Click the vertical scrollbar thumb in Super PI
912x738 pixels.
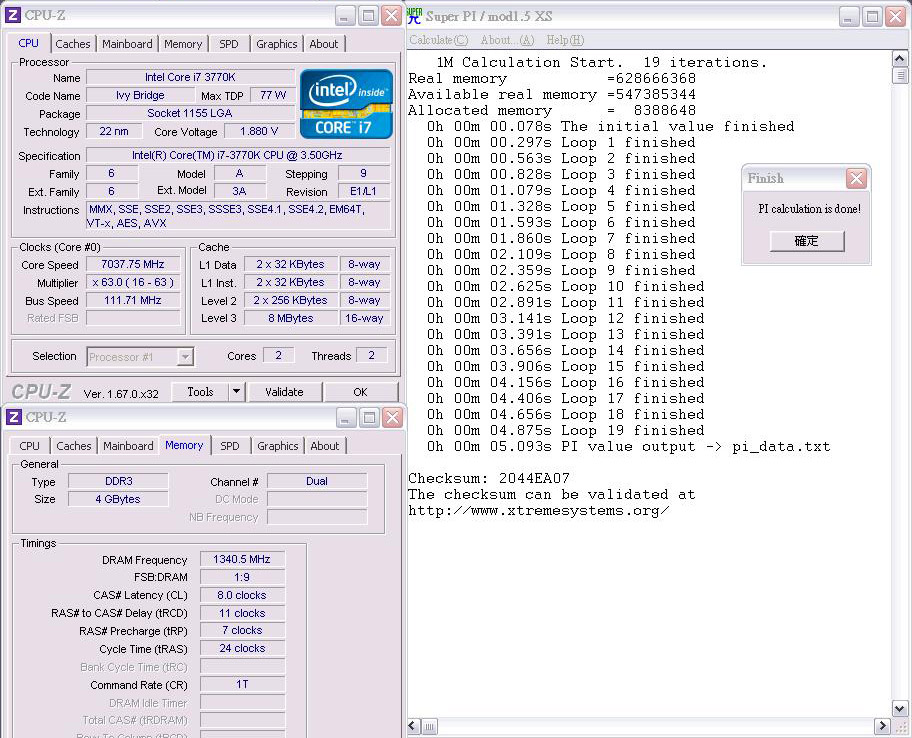(899, 76)
